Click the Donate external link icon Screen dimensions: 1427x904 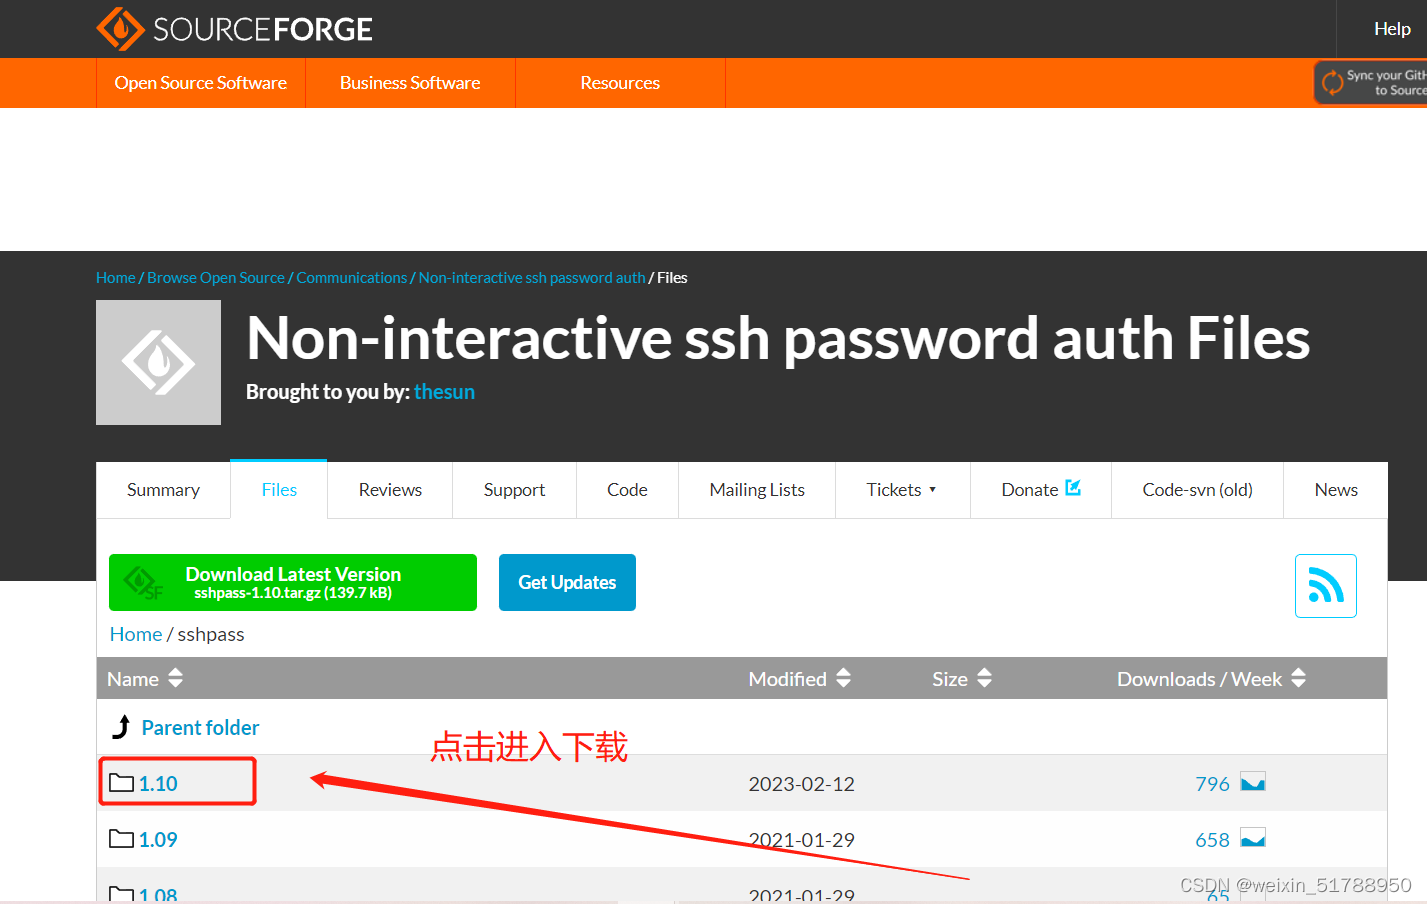[x=1073, y=488]
